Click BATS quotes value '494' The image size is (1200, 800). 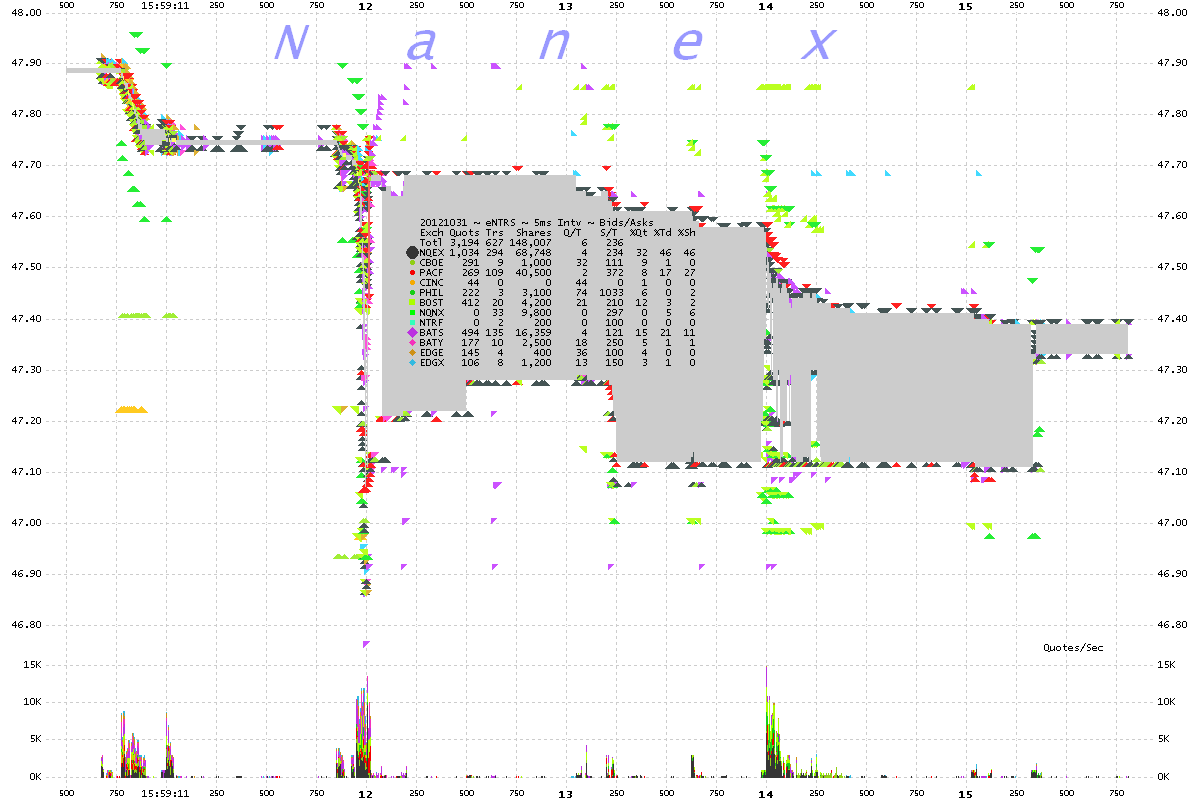[470, 332]
